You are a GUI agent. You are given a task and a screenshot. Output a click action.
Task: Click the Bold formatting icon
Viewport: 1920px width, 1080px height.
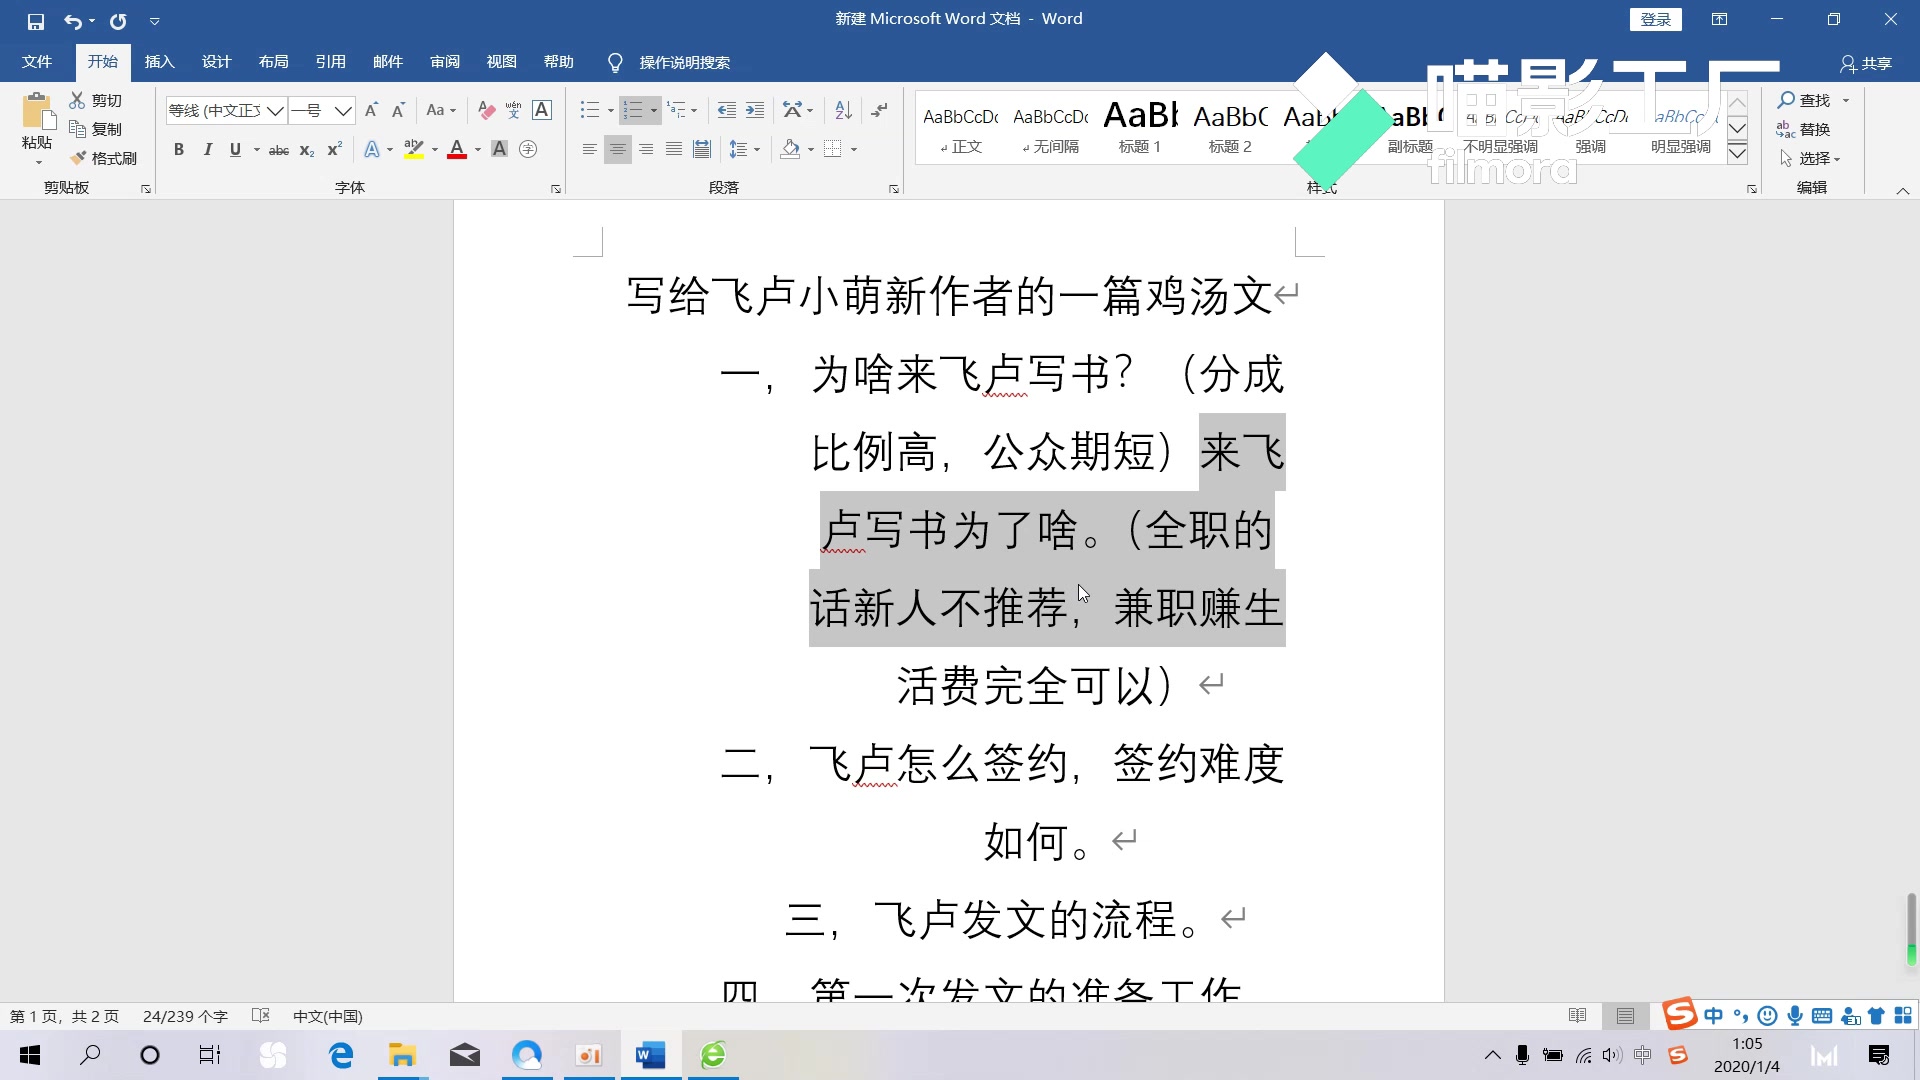pyautogui.click(x=179, y=148)
